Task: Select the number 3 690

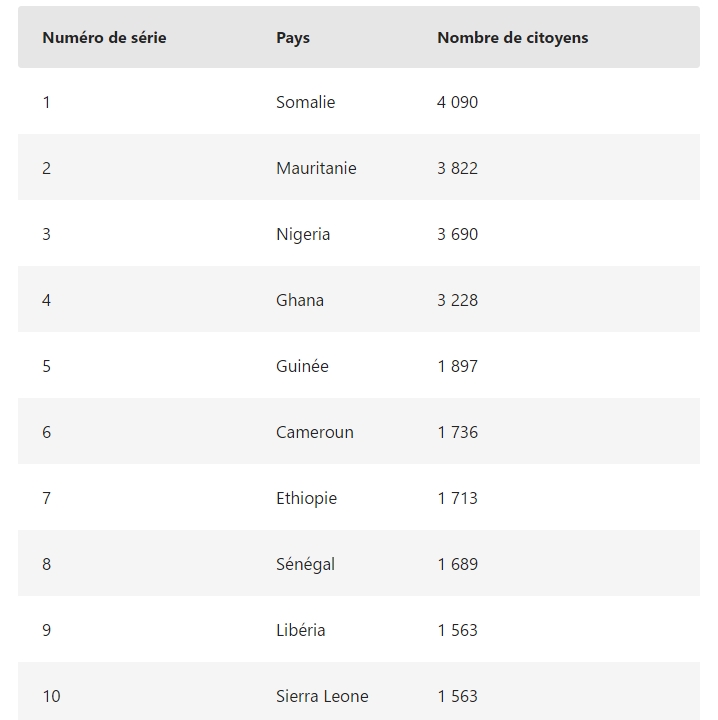Action: point(457,234)
